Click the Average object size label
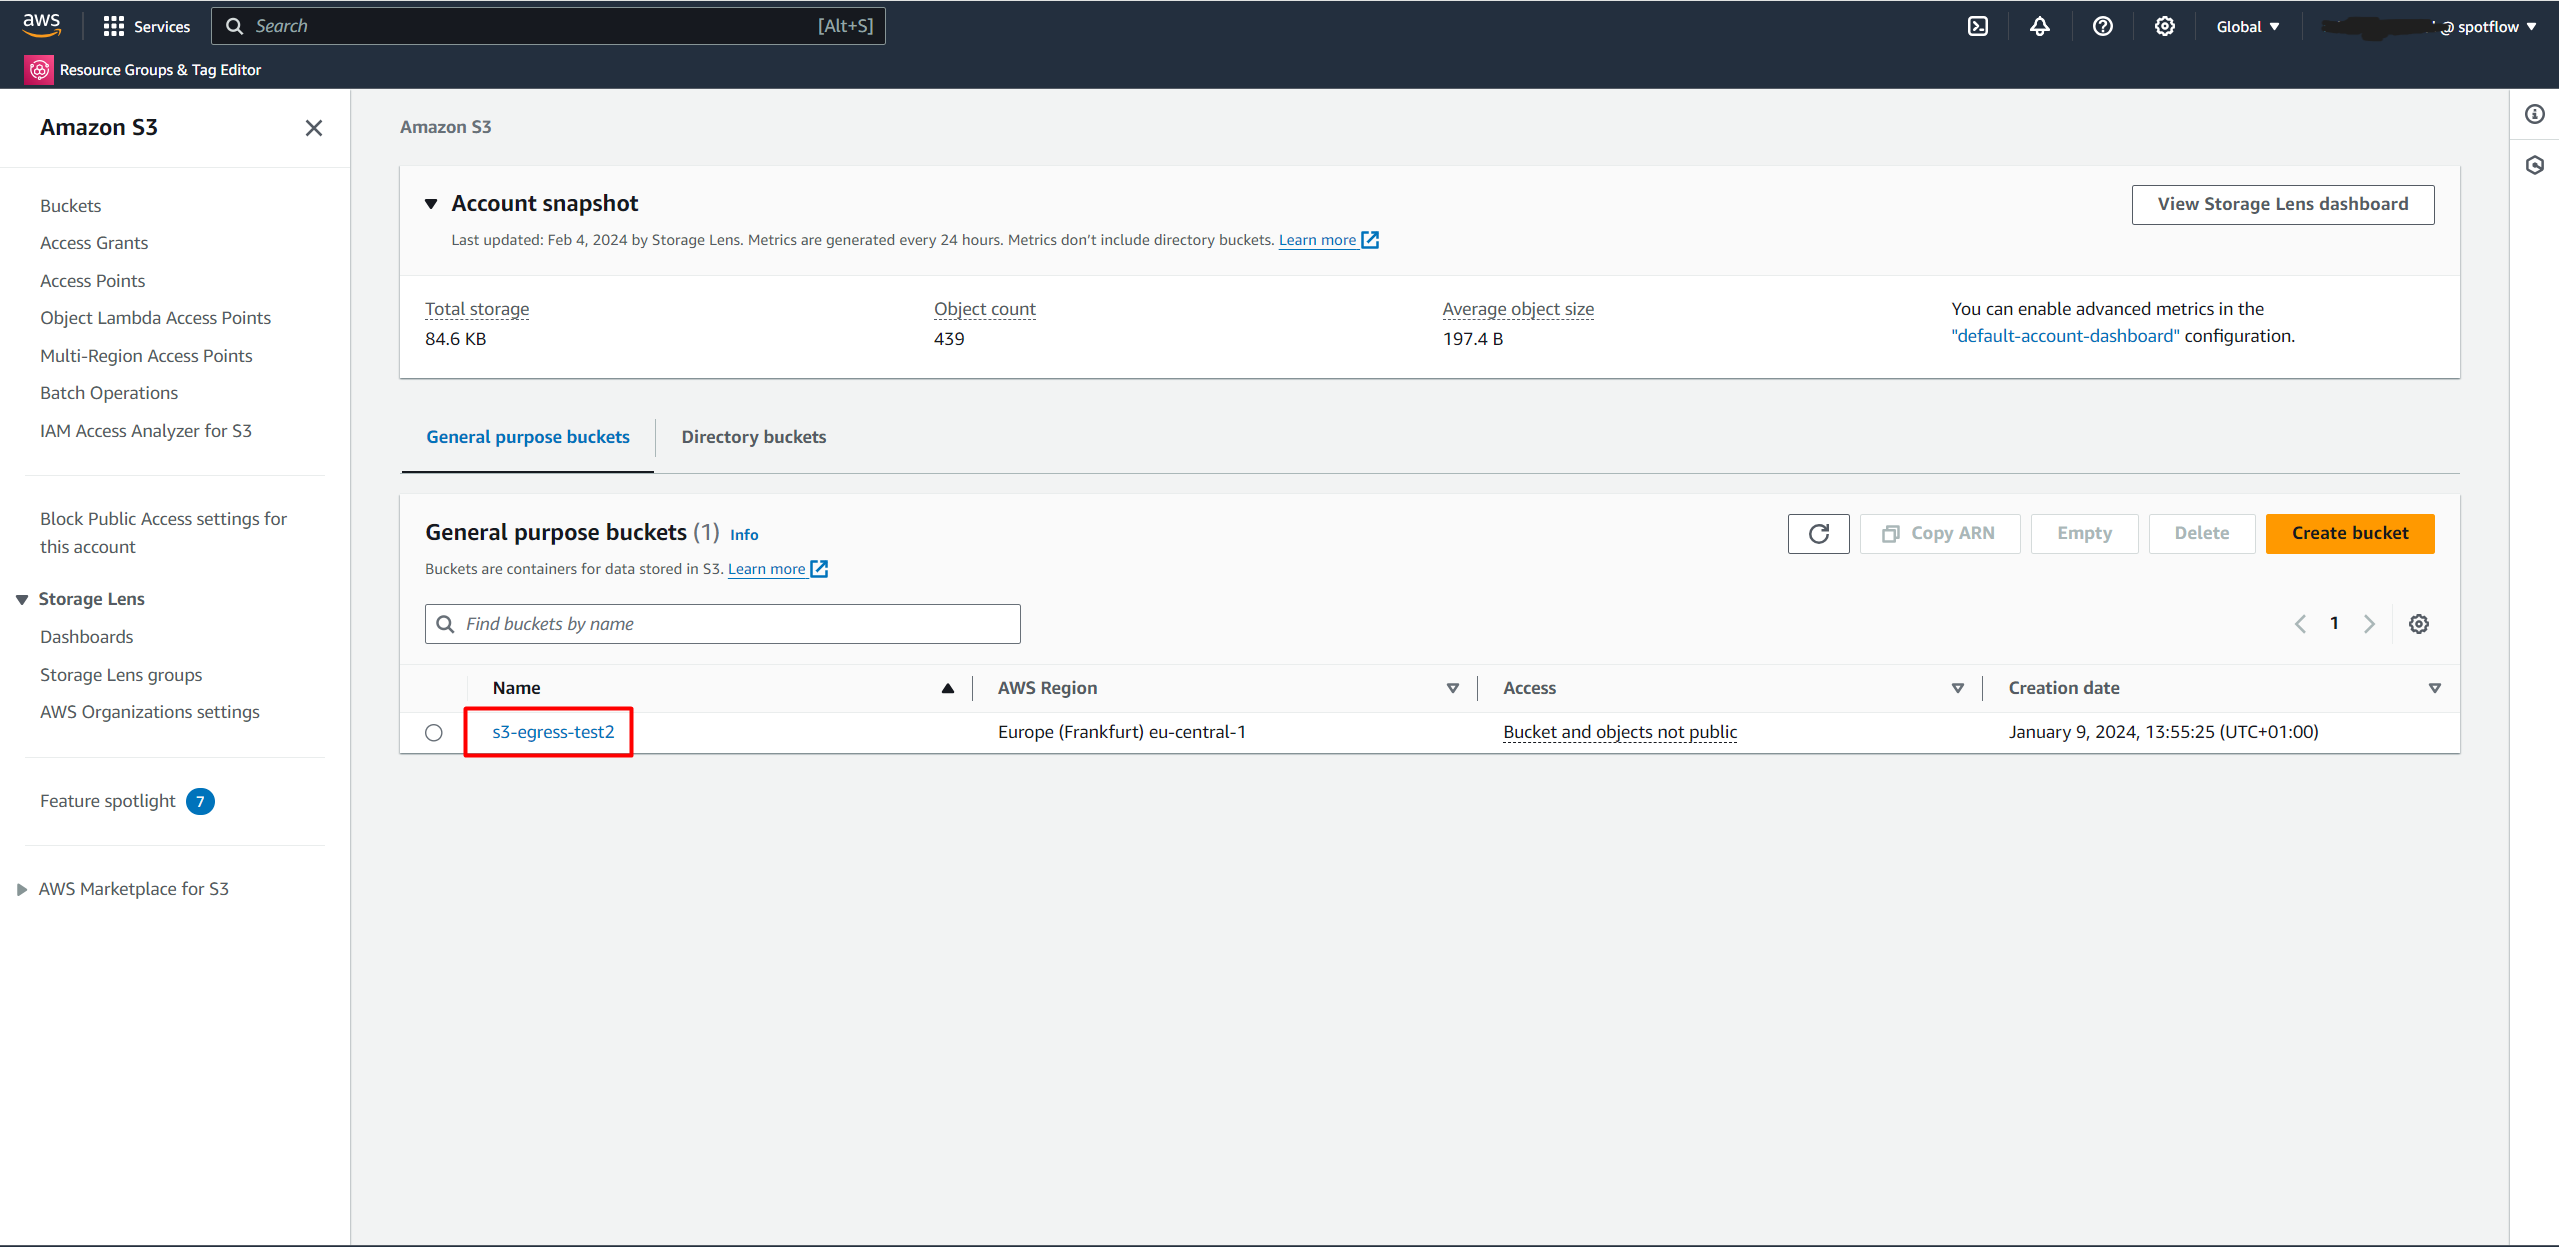The height and width of the screenshot is (1247, 2559). (x=1518, y=309)
